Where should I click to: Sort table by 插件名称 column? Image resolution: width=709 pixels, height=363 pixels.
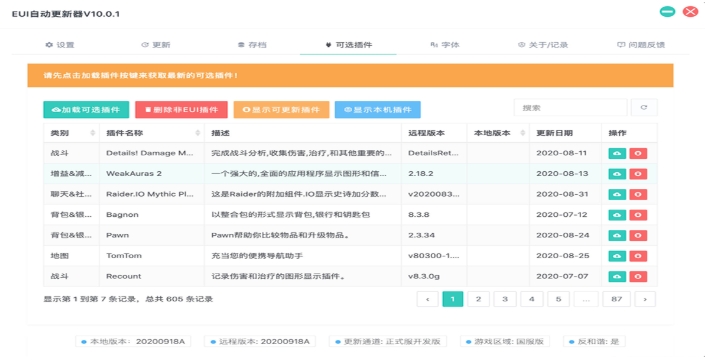151,133
